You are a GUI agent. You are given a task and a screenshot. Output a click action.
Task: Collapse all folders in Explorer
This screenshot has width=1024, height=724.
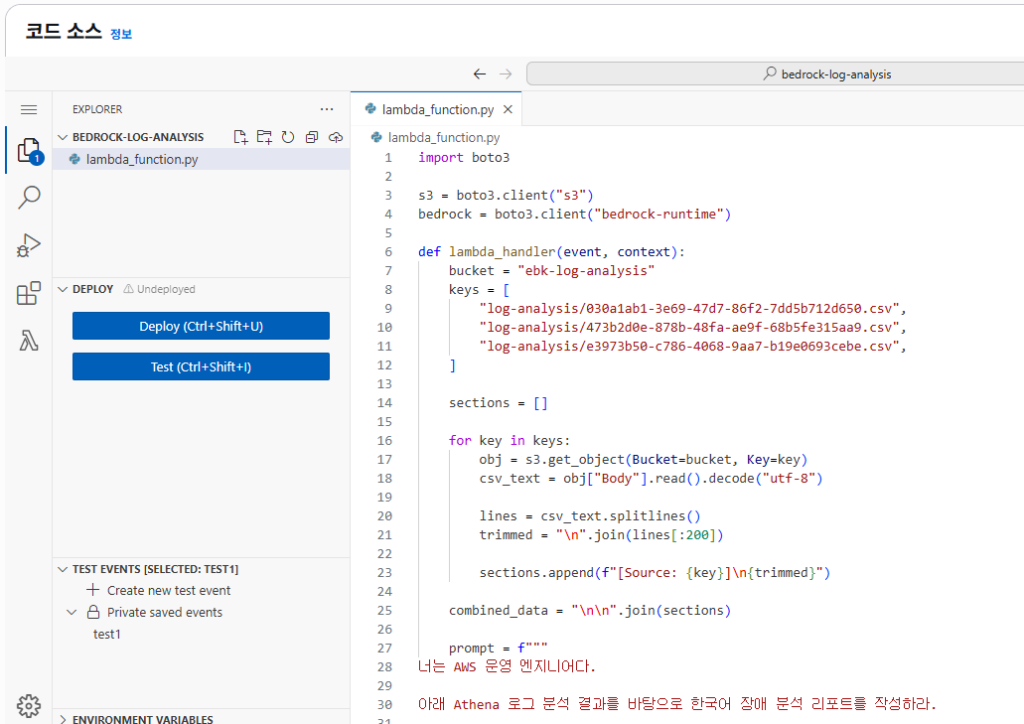coord(312,137)
